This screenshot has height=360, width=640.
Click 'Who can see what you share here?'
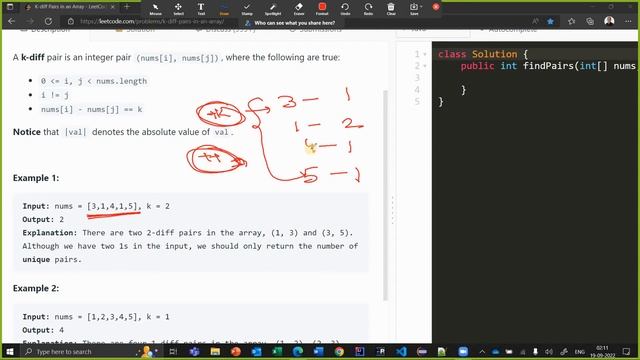tap(294, 23)
